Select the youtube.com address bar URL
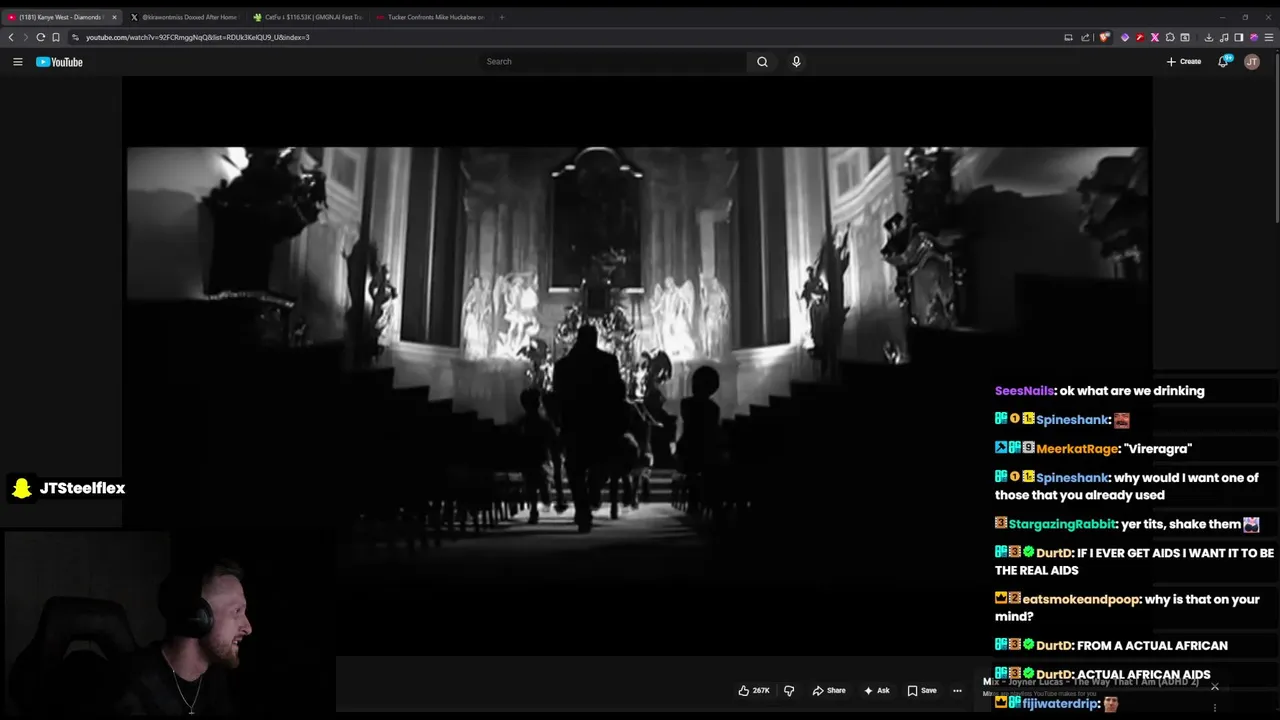The height and width of the screenshot is (720, 1280). click(x=198, y=37)
